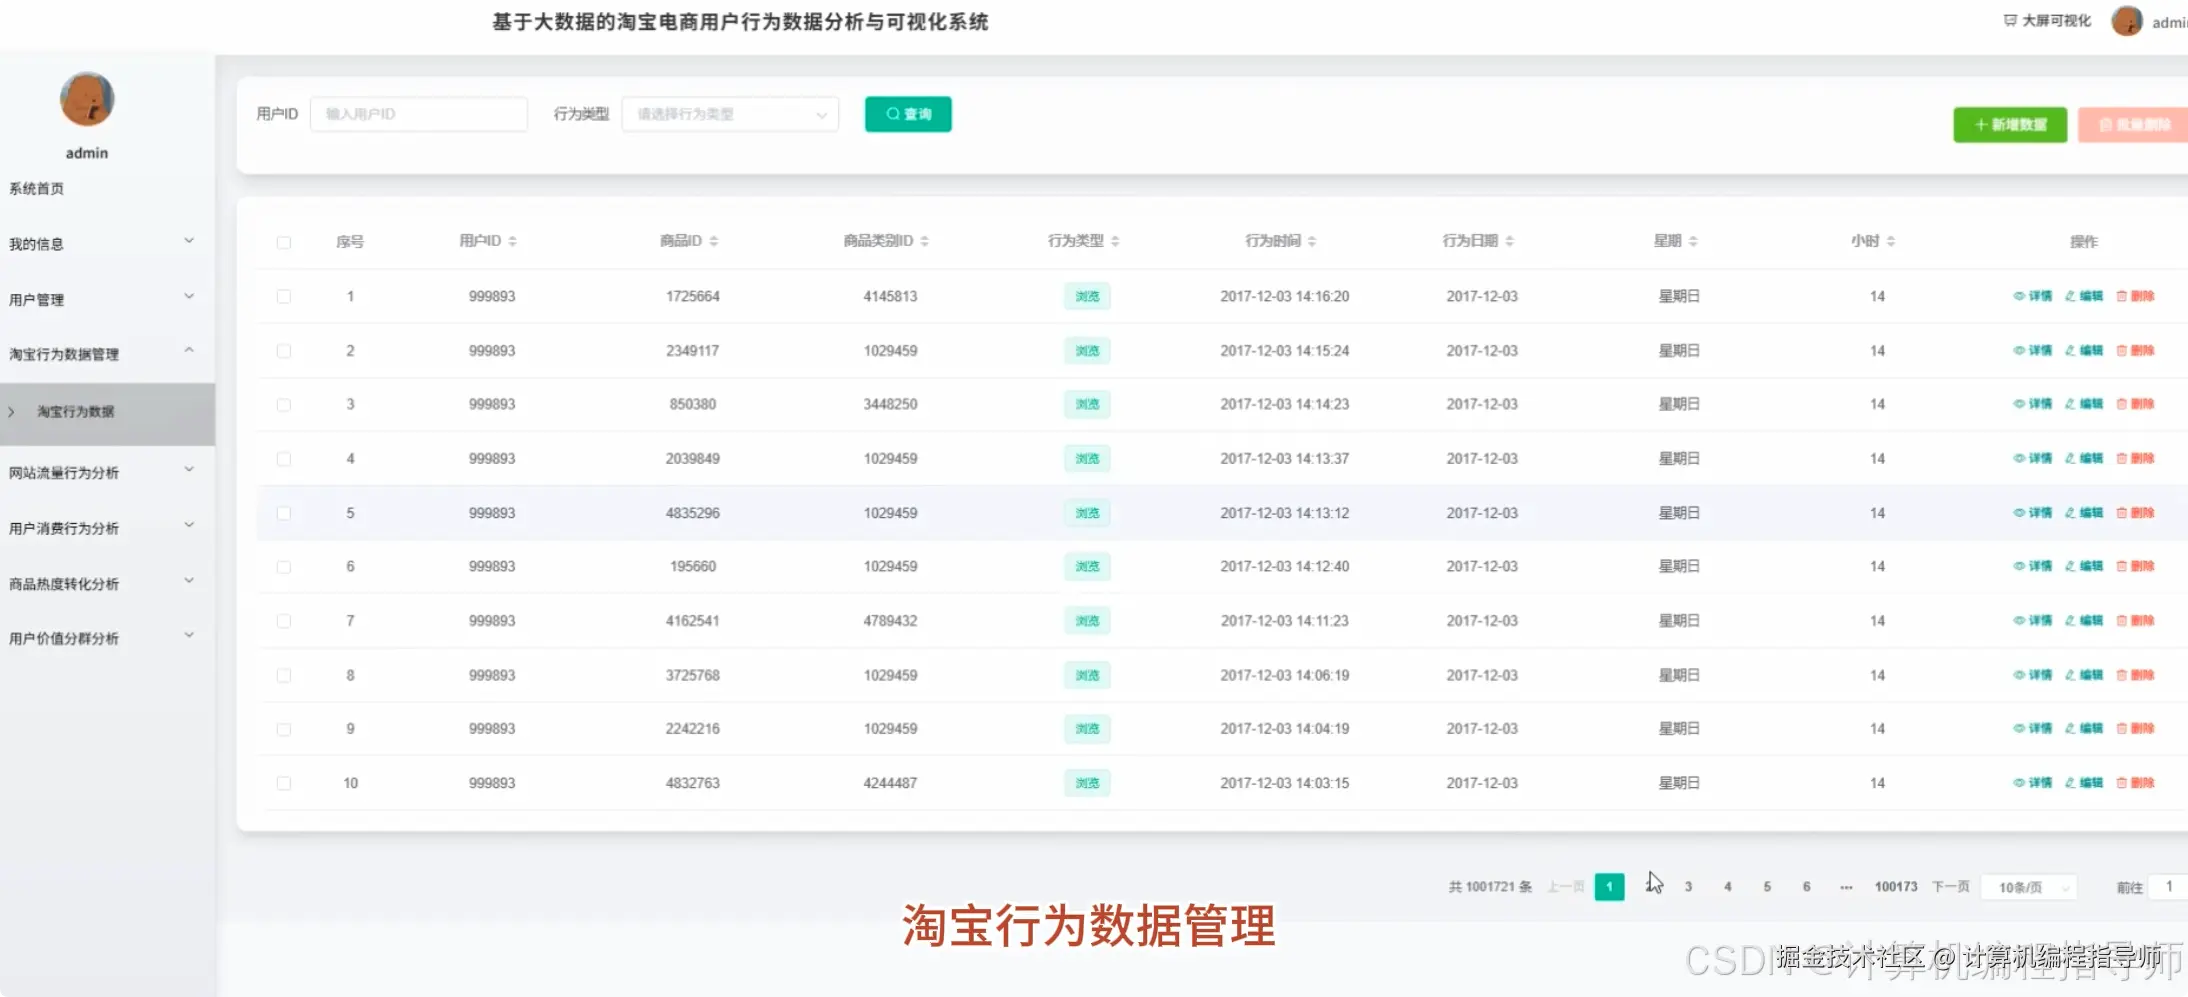Image resolution: width=2188 pixels, height=997 pixels.
Task: Check the checkbox on row 10
Action: coord(284,783)
